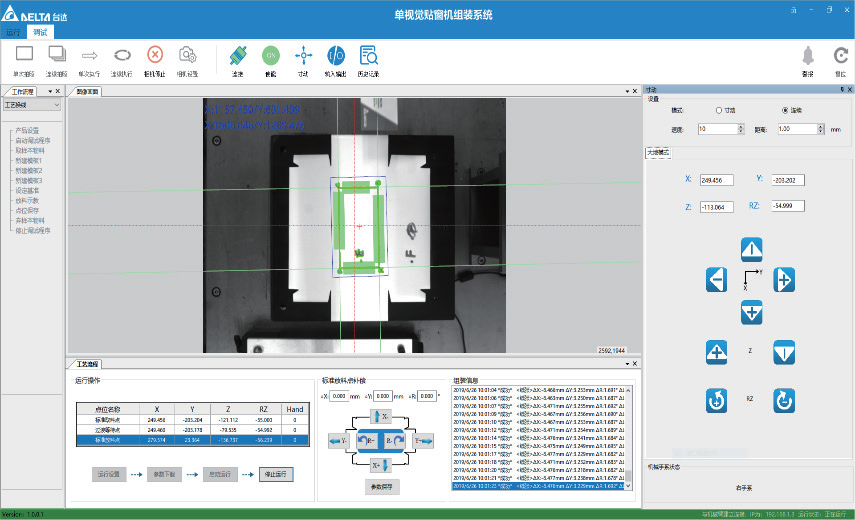Click the Y- left arrow compensation button
This screenshot has height=520, width=855.
[x=338, y=441]
